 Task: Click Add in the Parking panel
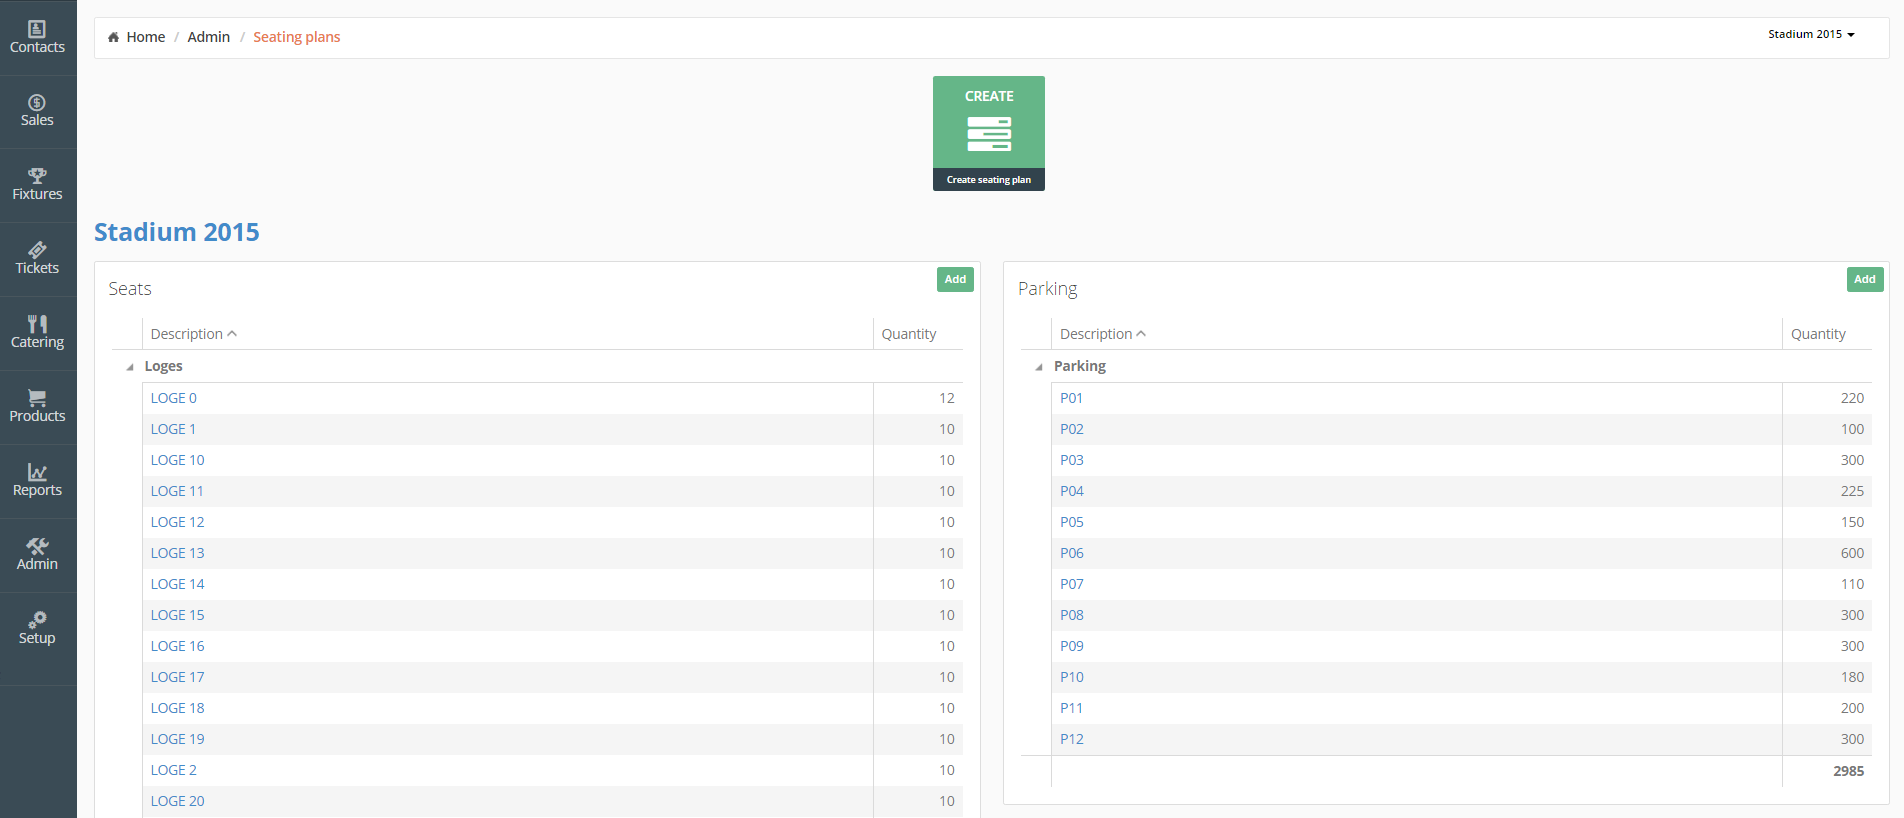point(1865,279)
